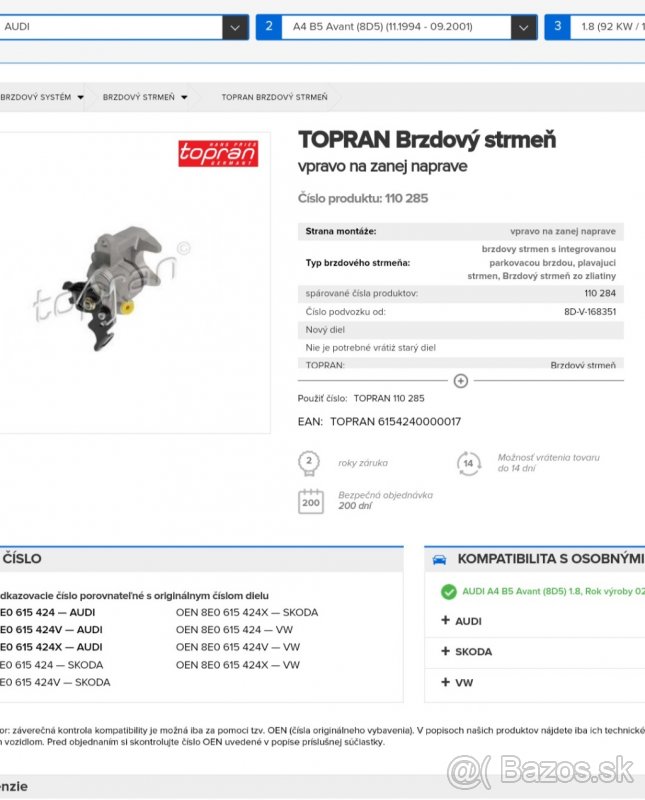Click the blue car icon
645x800 pixels.
coord(439,560)
